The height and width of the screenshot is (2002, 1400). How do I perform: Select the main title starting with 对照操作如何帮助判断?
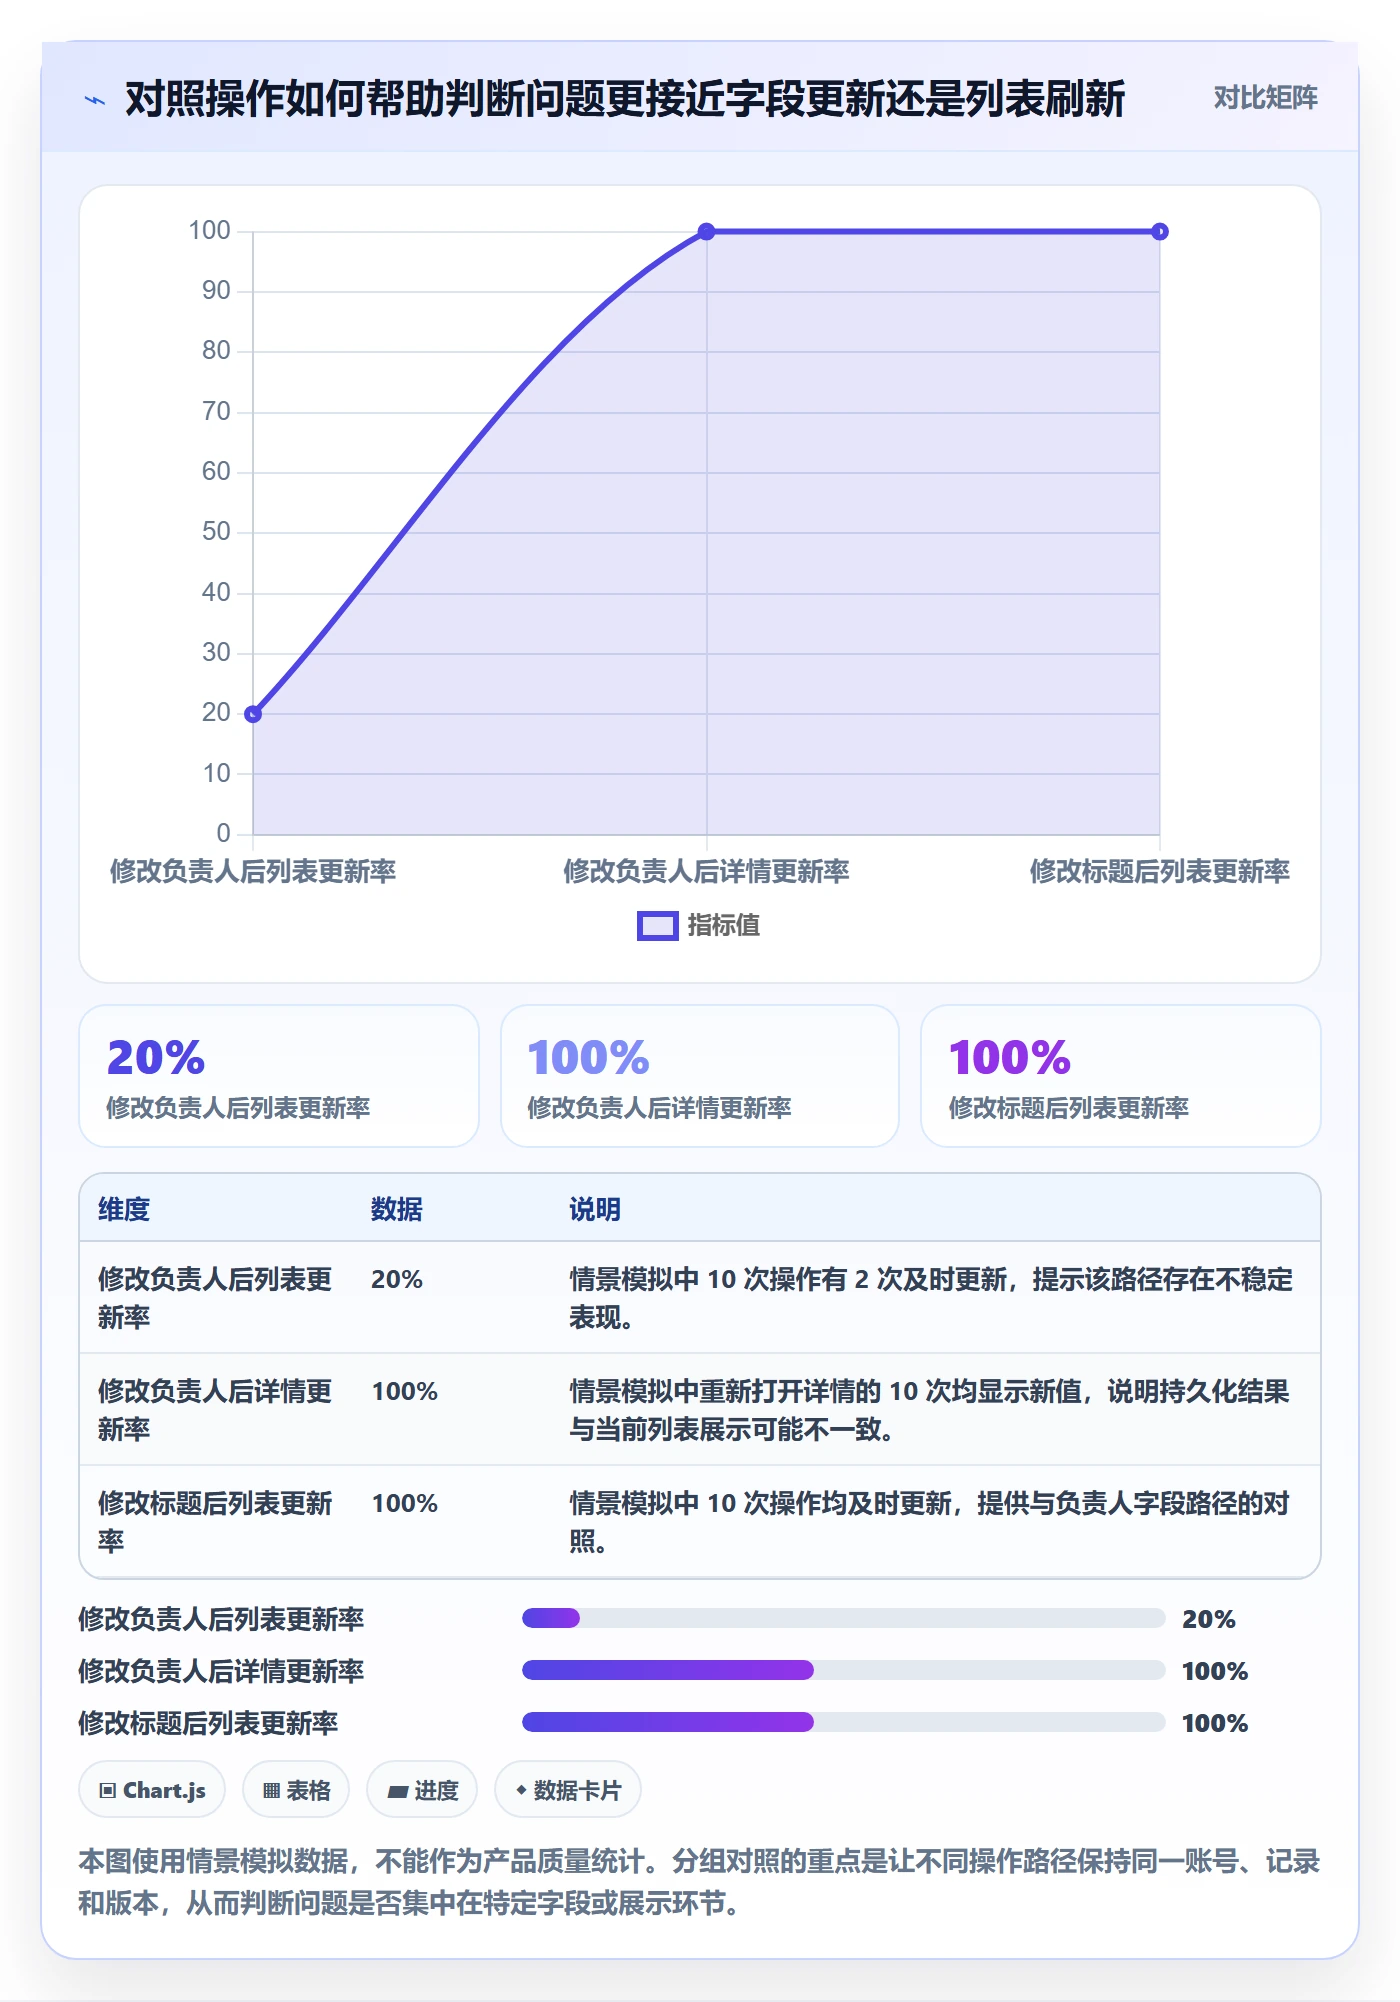[x=625, y=99]
